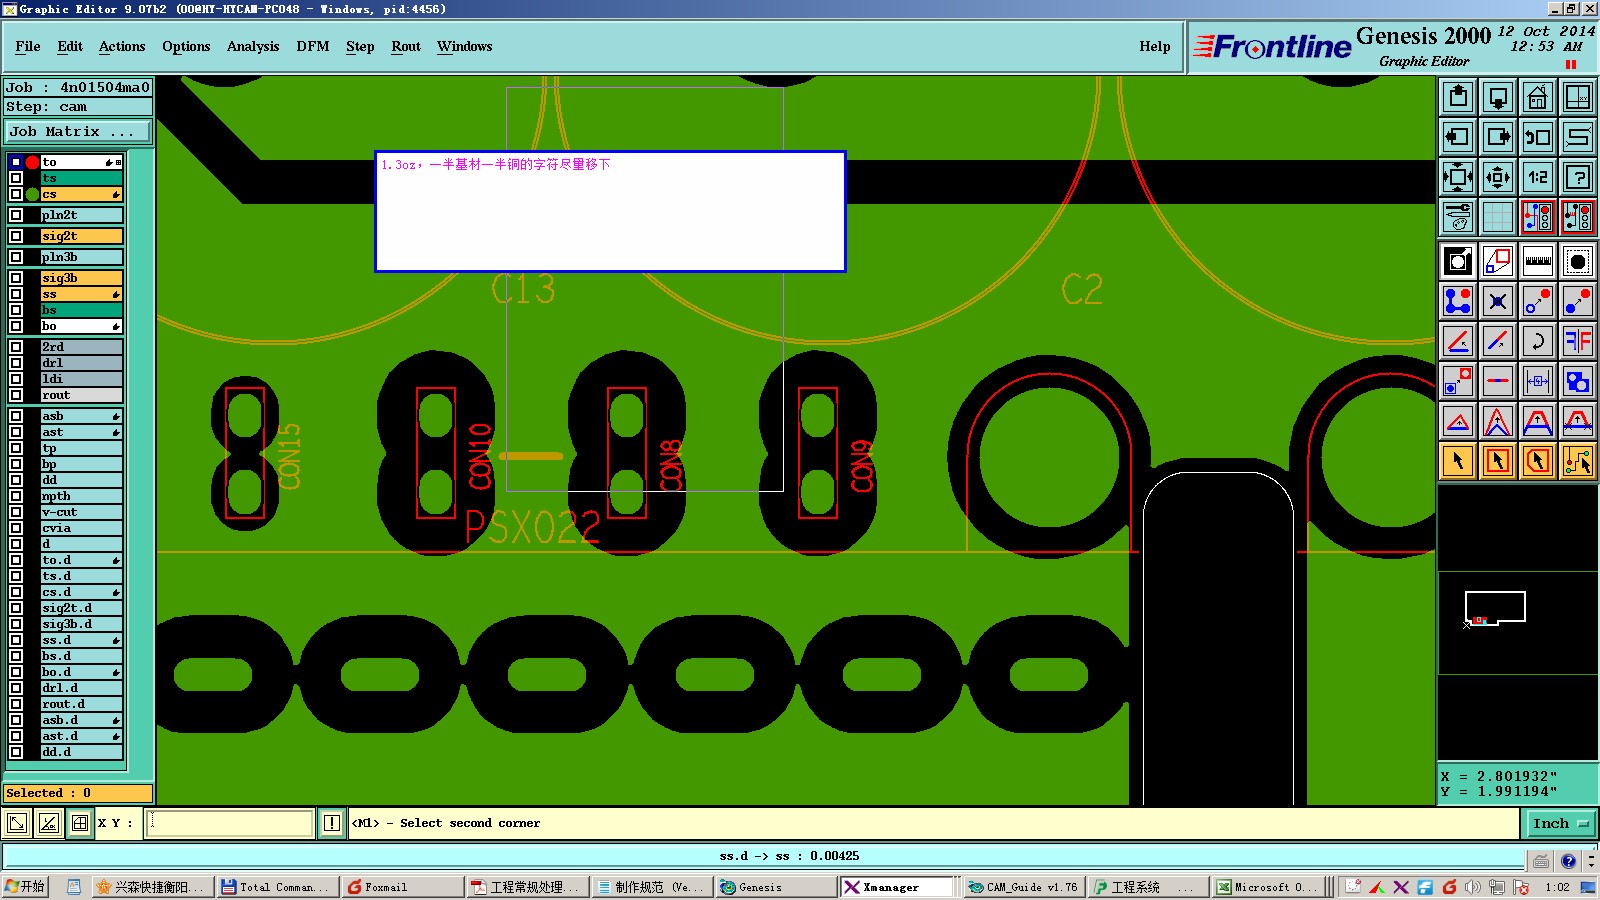The image size is (1600, 900).
Task: Open the wrench and palette settings icon
Action: [x=1458, y=217]
